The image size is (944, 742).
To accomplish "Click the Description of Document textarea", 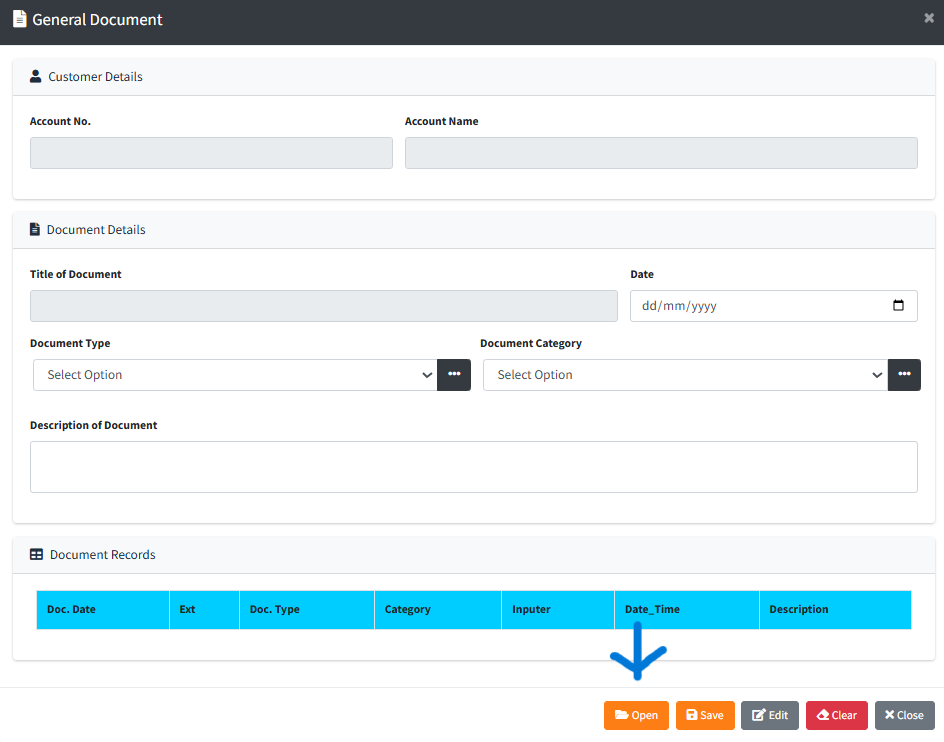I will pyautogui.click(x=473, y=467).
